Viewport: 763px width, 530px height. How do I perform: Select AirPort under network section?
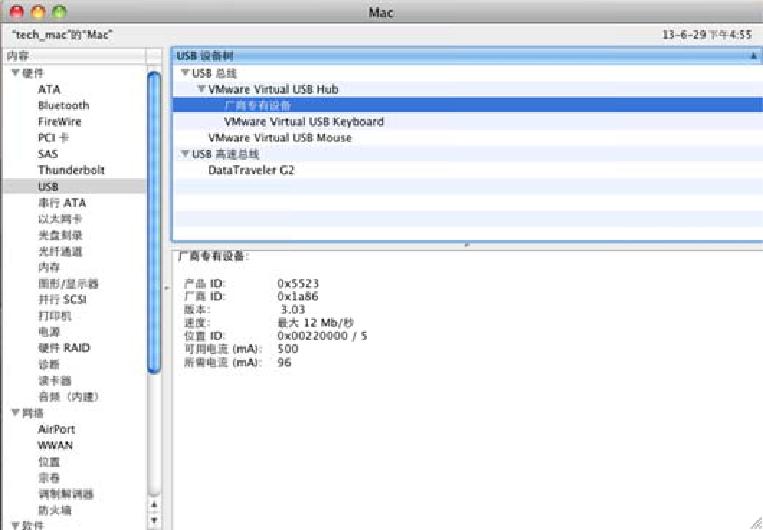(x=56, y=429)
